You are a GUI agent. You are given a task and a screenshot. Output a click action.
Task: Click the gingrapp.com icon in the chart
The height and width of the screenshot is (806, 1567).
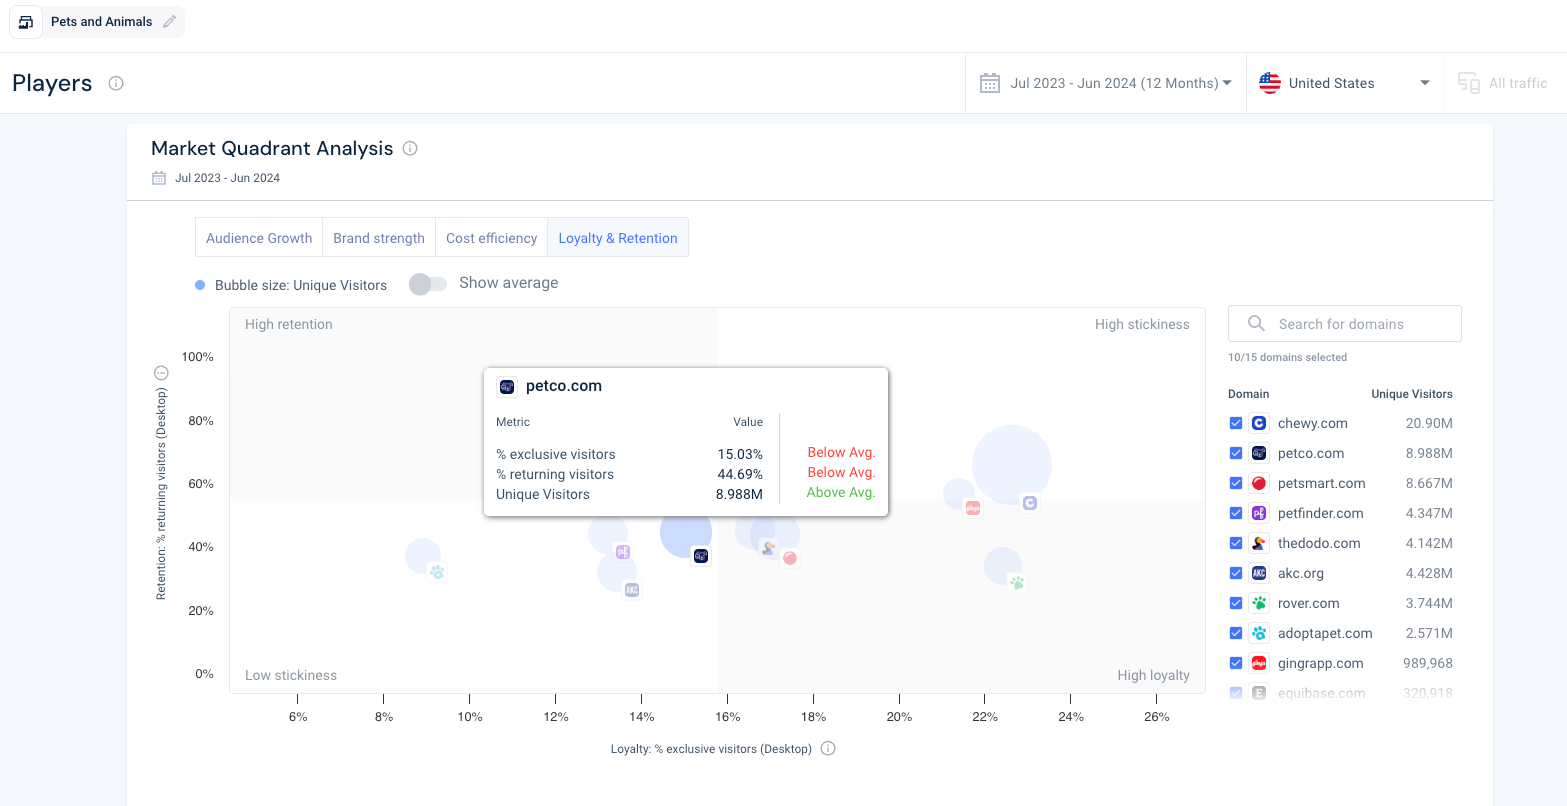tap(972, 508)
